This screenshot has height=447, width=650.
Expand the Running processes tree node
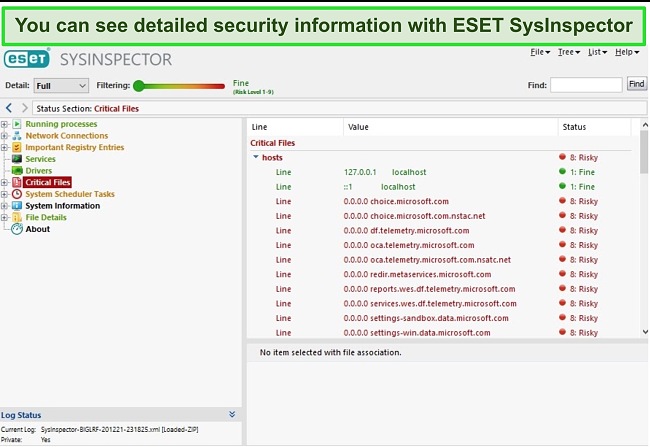tap(5, 124)
